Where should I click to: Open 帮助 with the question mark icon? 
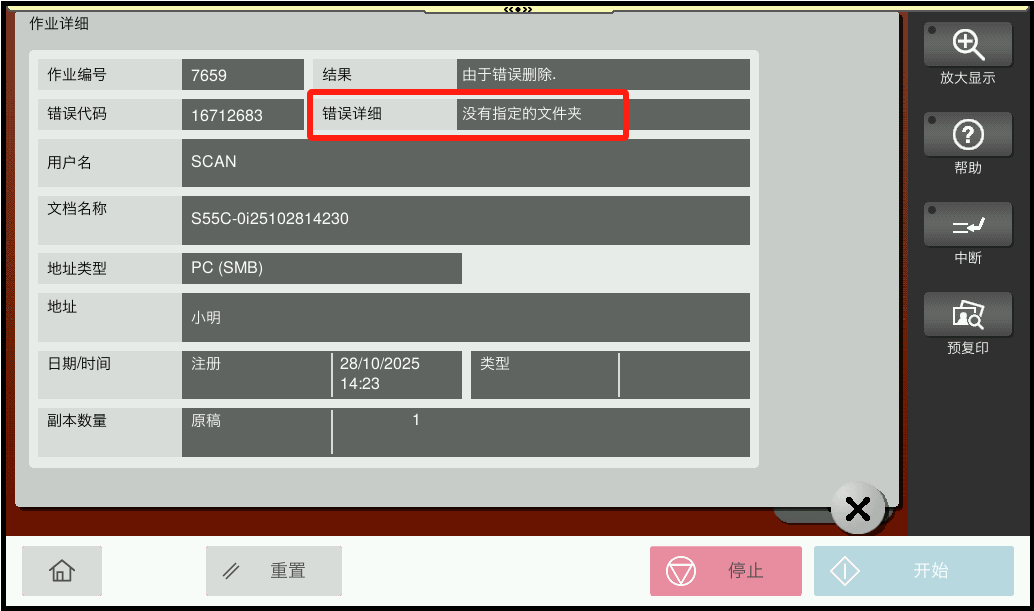(967, 135)
